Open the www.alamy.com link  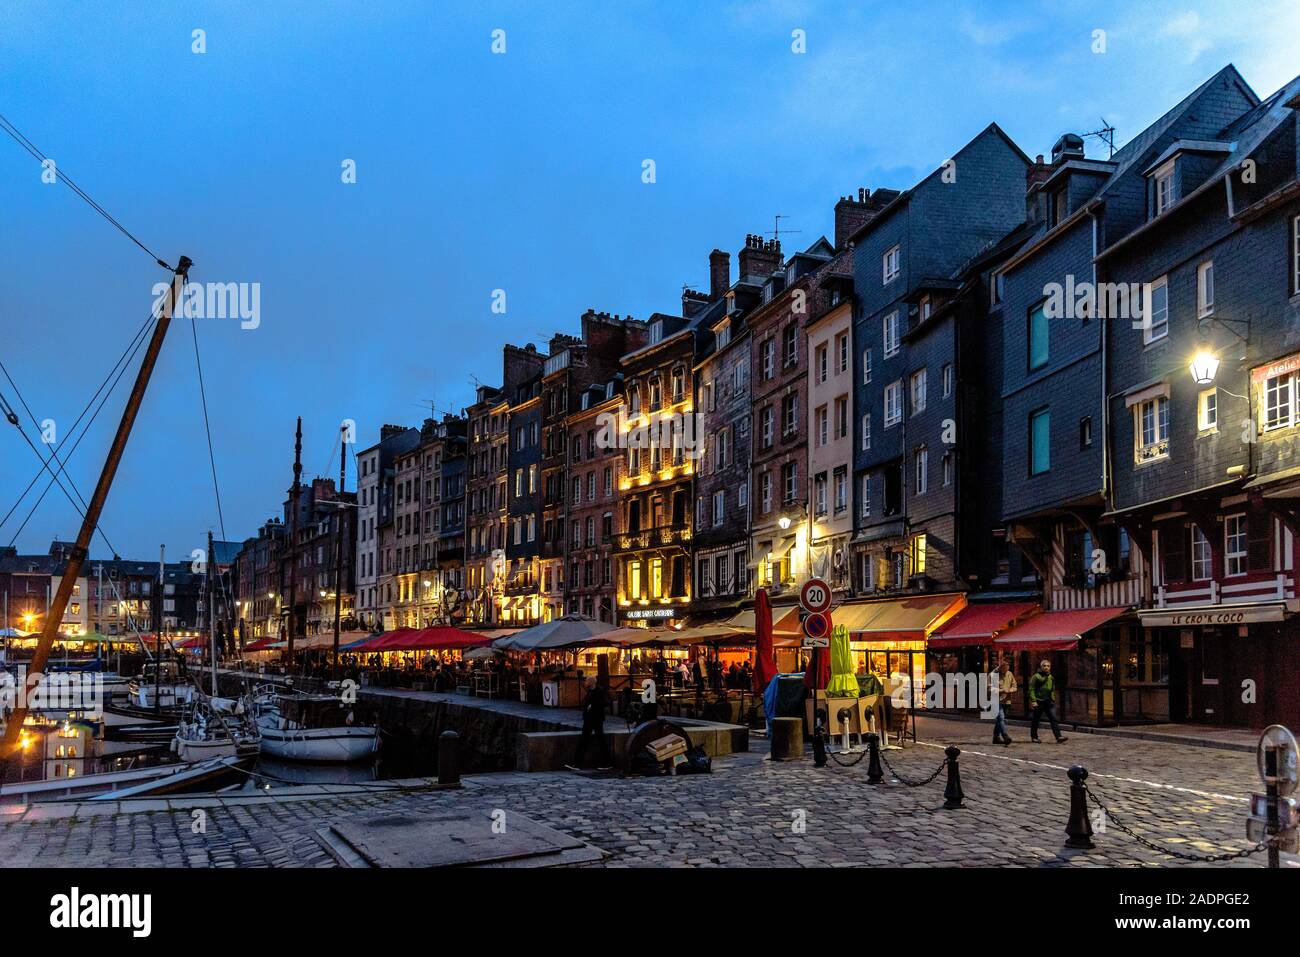[x=1183, y=925]
